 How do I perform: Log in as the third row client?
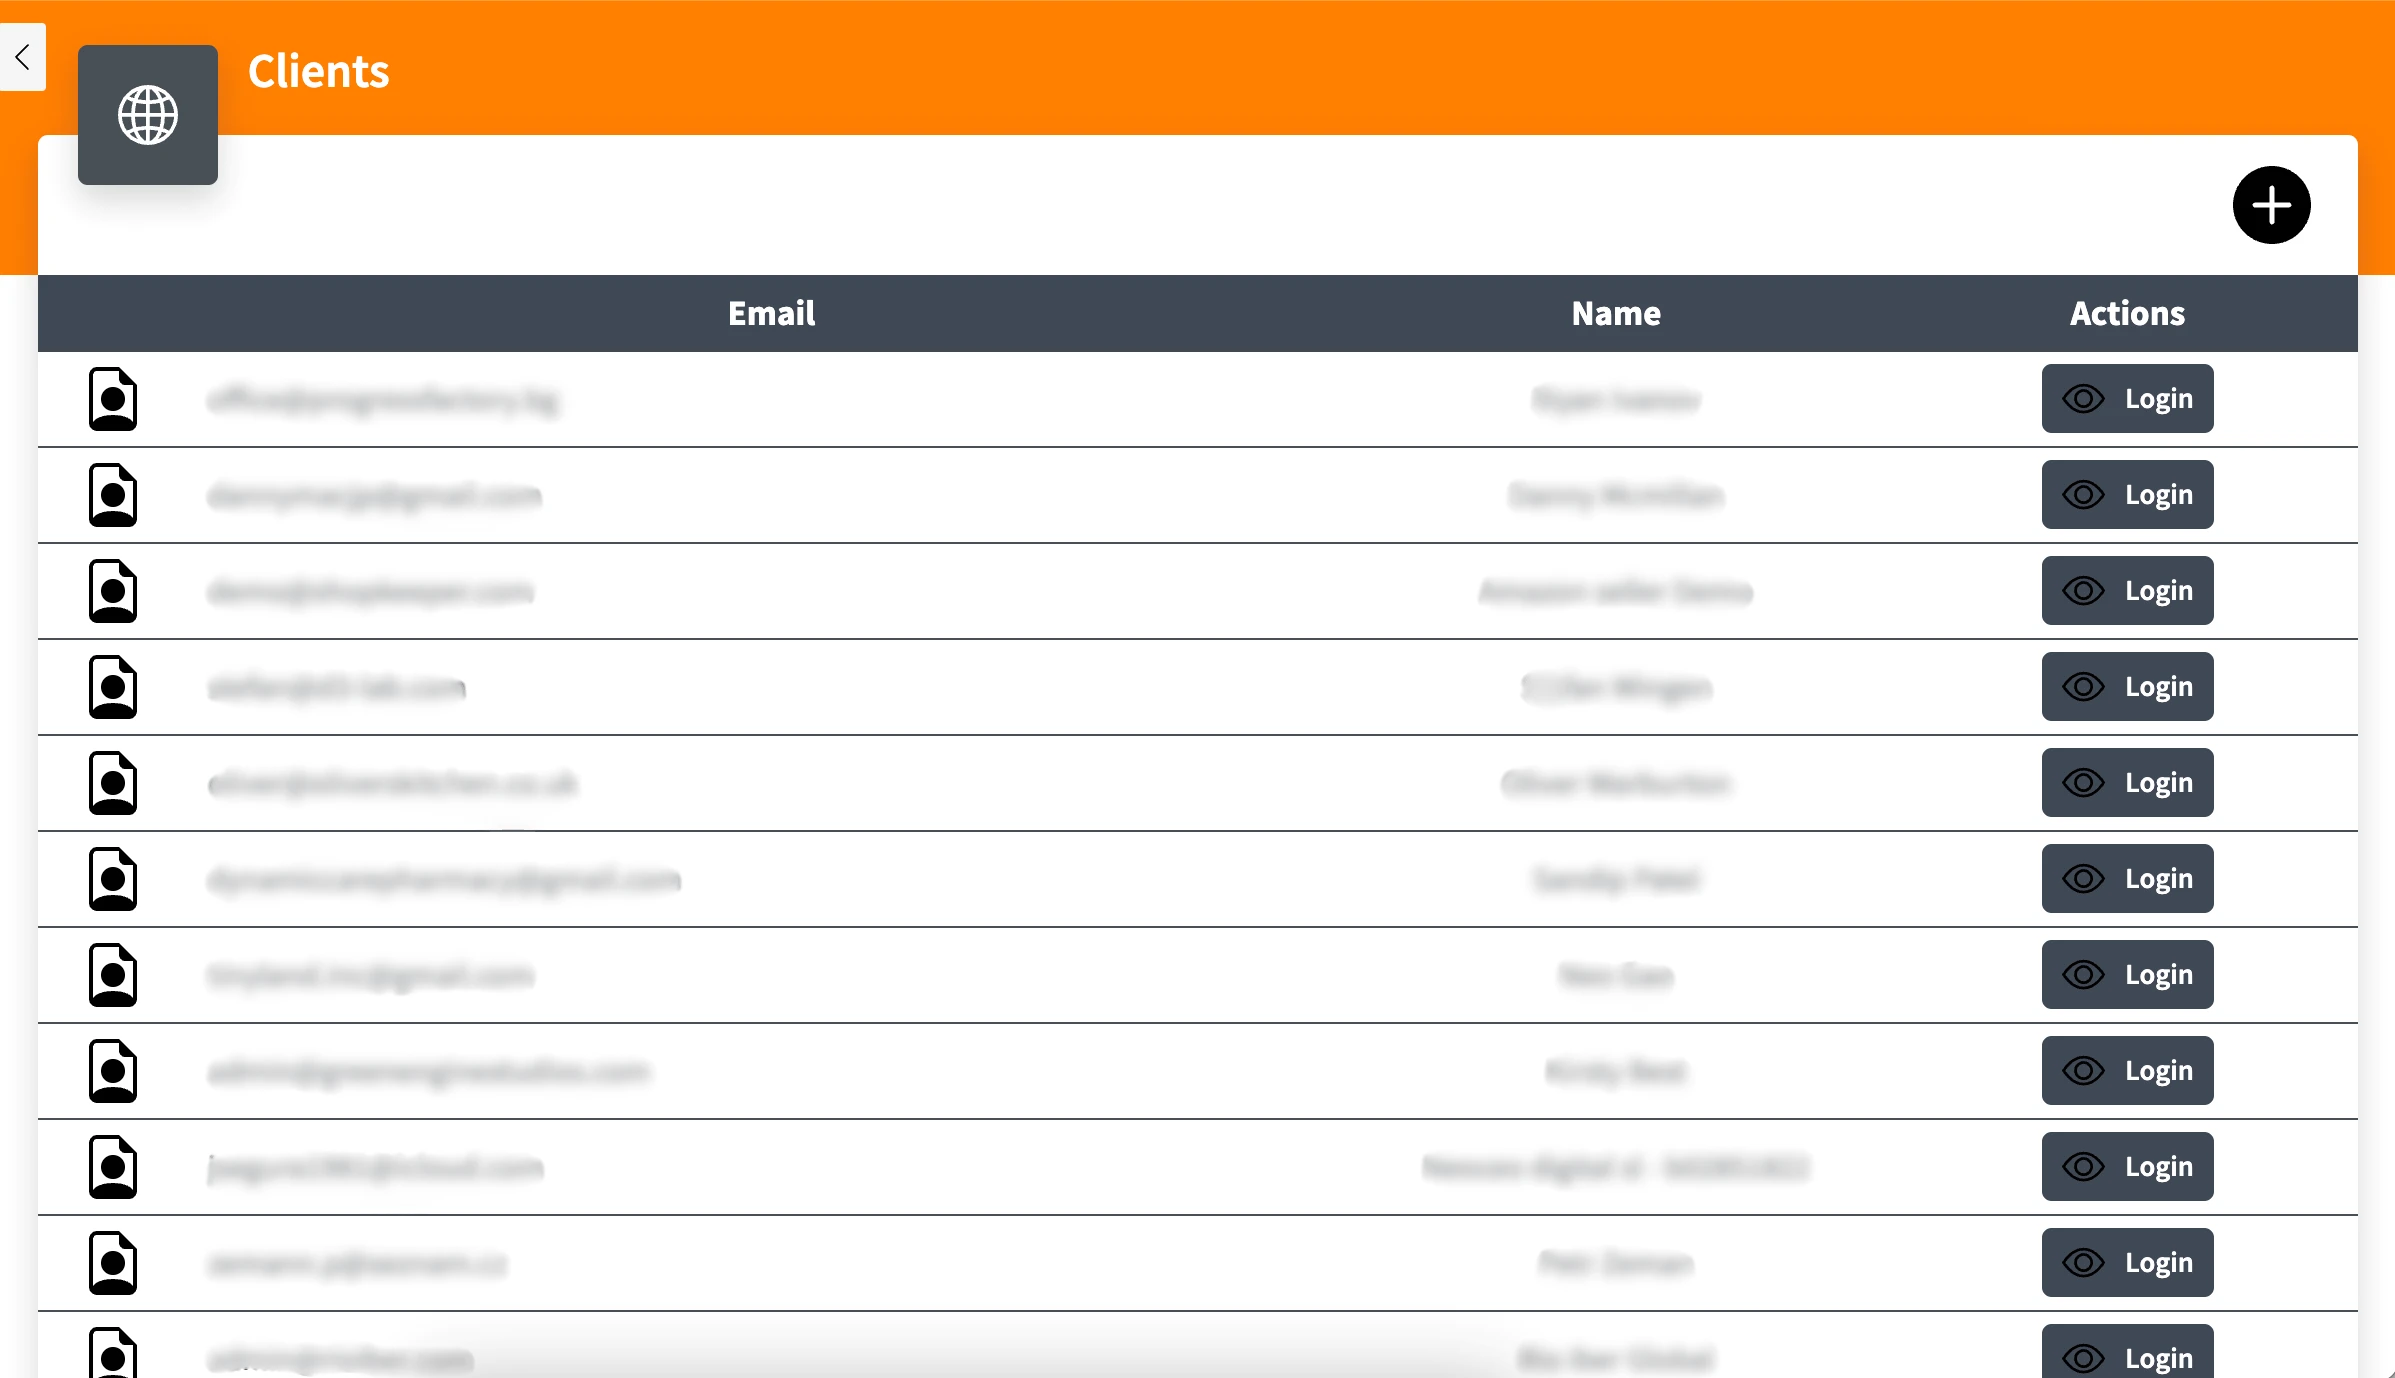(x=2127, y=590)
